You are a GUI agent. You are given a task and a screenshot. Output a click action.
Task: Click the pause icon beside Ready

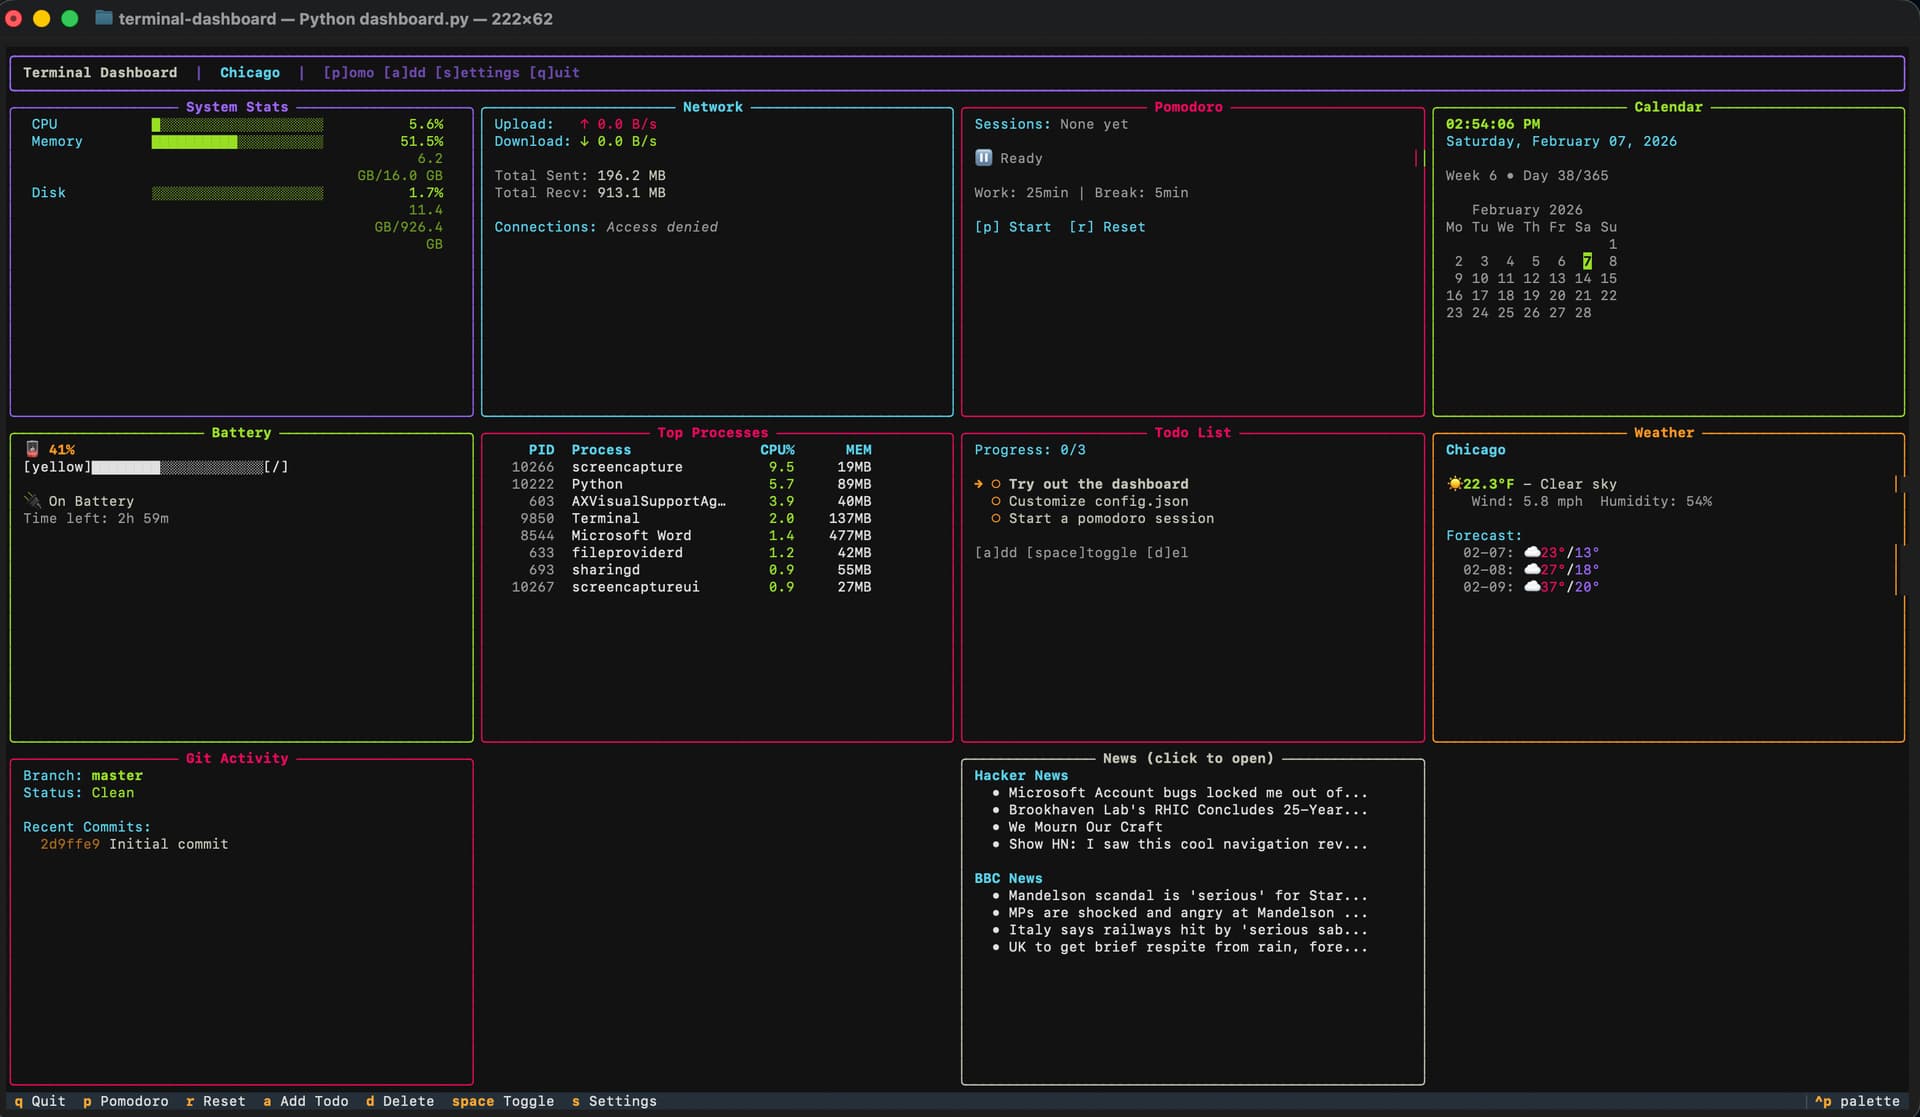click(x=984, y=158)
